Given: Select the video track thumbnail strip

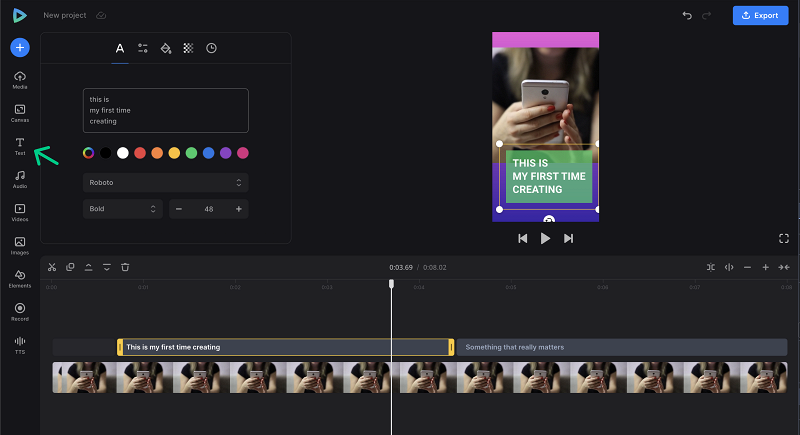Looking at the screenshot, I should [419, 377].
